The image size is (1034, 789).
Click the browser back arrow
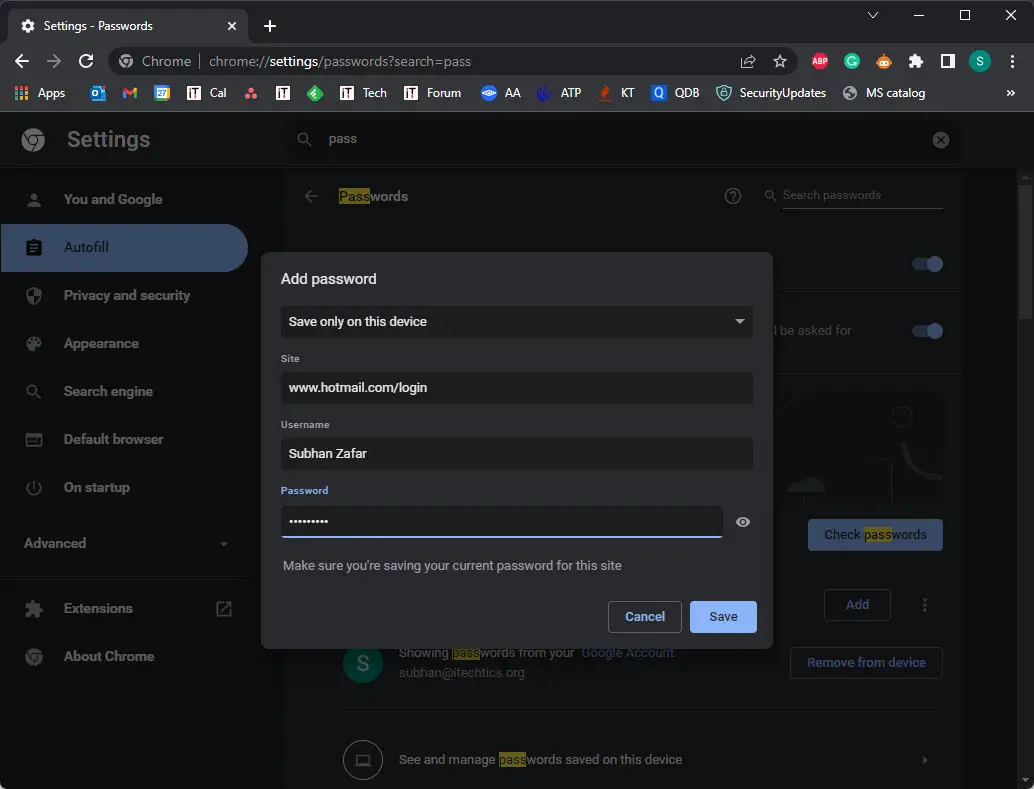tap(22, 61)
